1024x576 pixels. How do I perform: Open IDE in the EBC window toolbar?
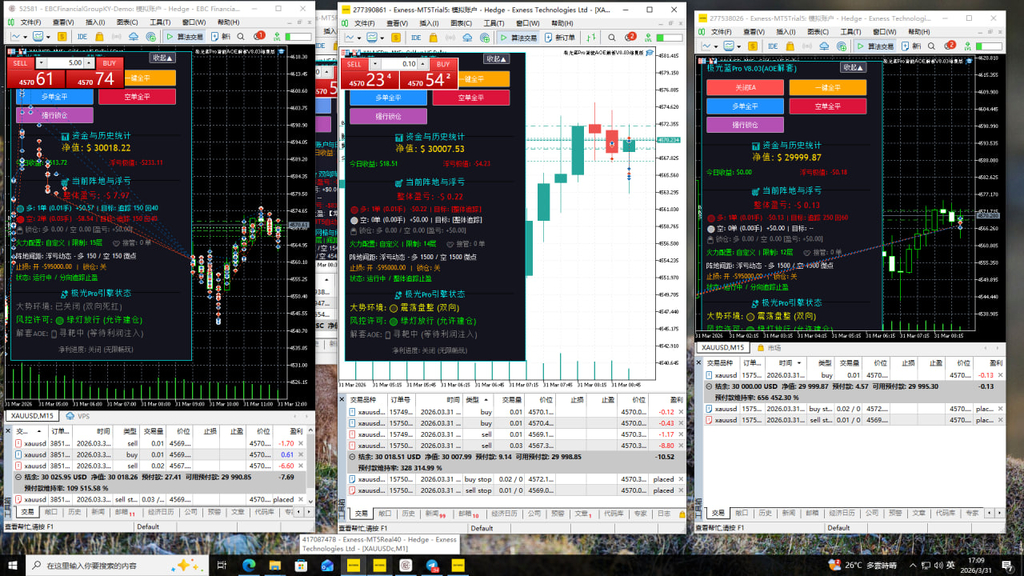tap(82, 37)
